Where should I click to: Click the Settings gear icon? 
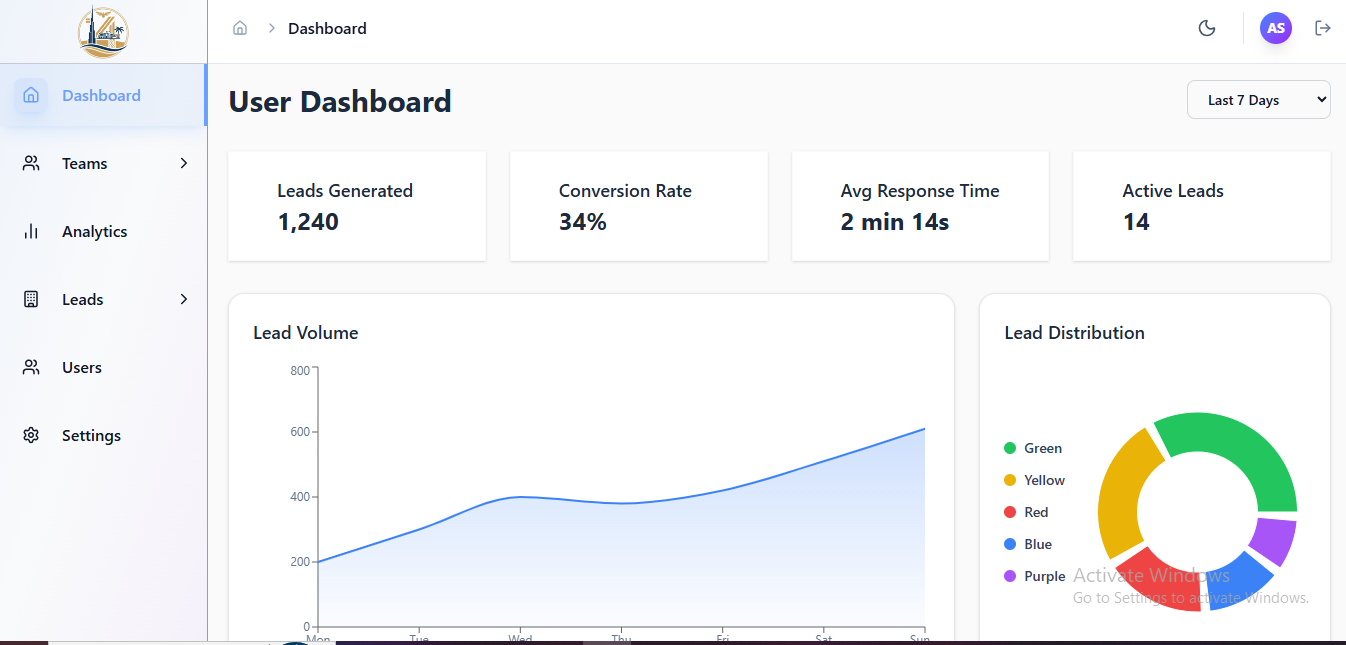[31, 436]
